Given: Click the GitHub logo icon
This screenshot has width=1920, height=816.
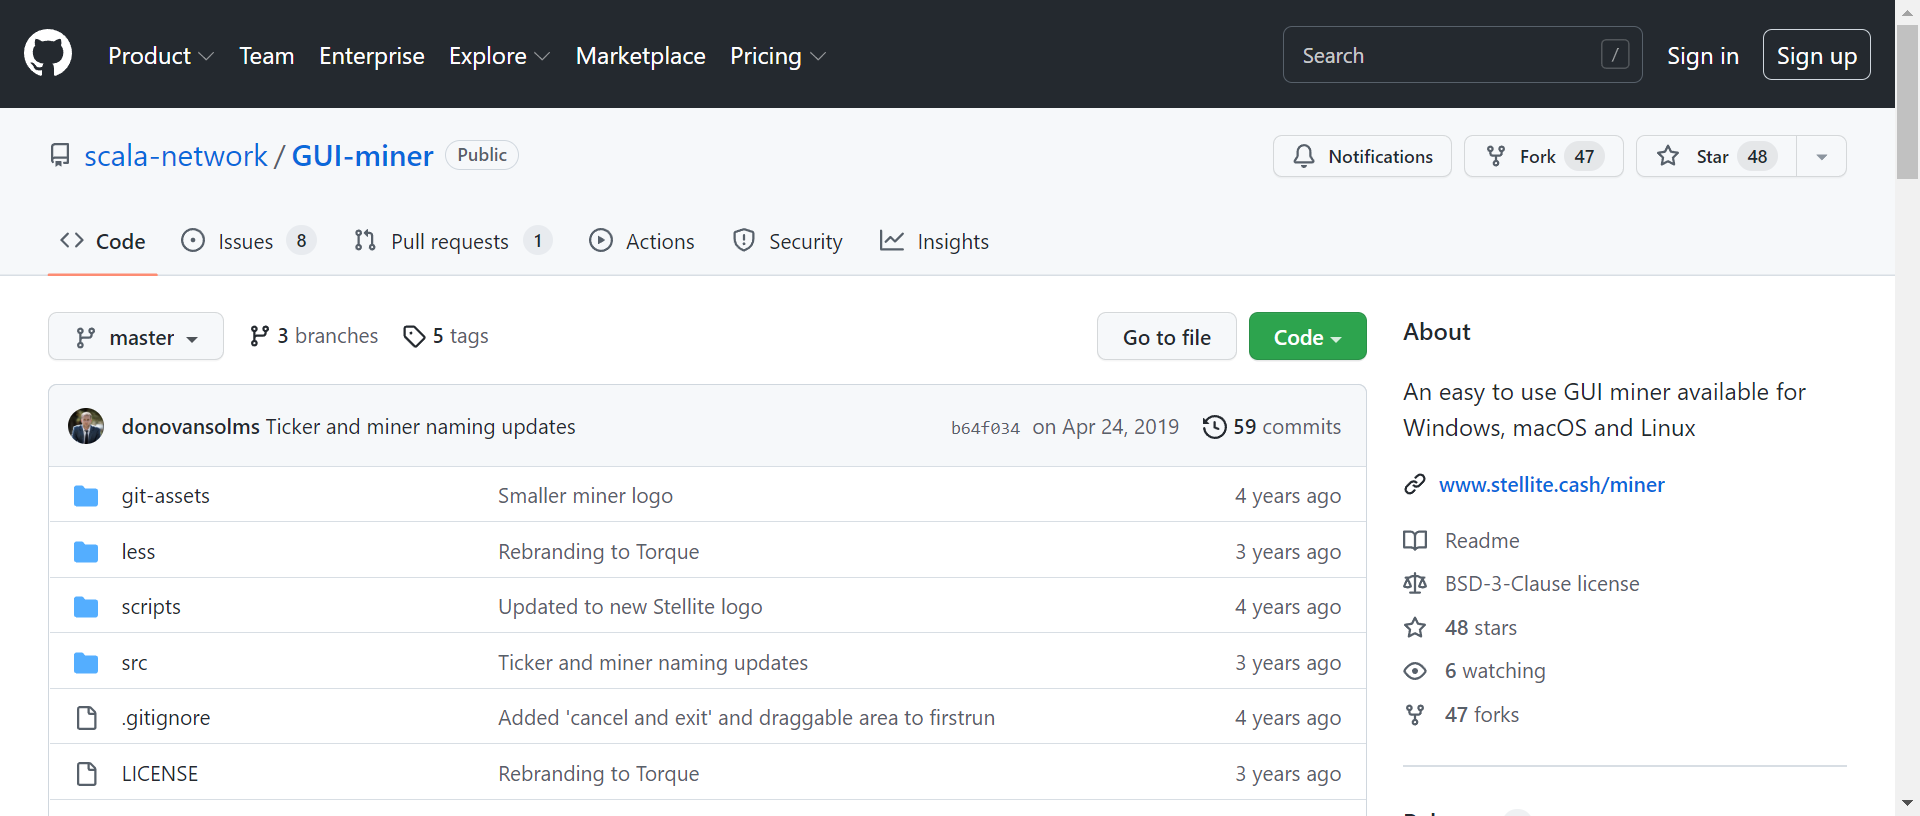Looking at the screenshot, I should [48, 54].
